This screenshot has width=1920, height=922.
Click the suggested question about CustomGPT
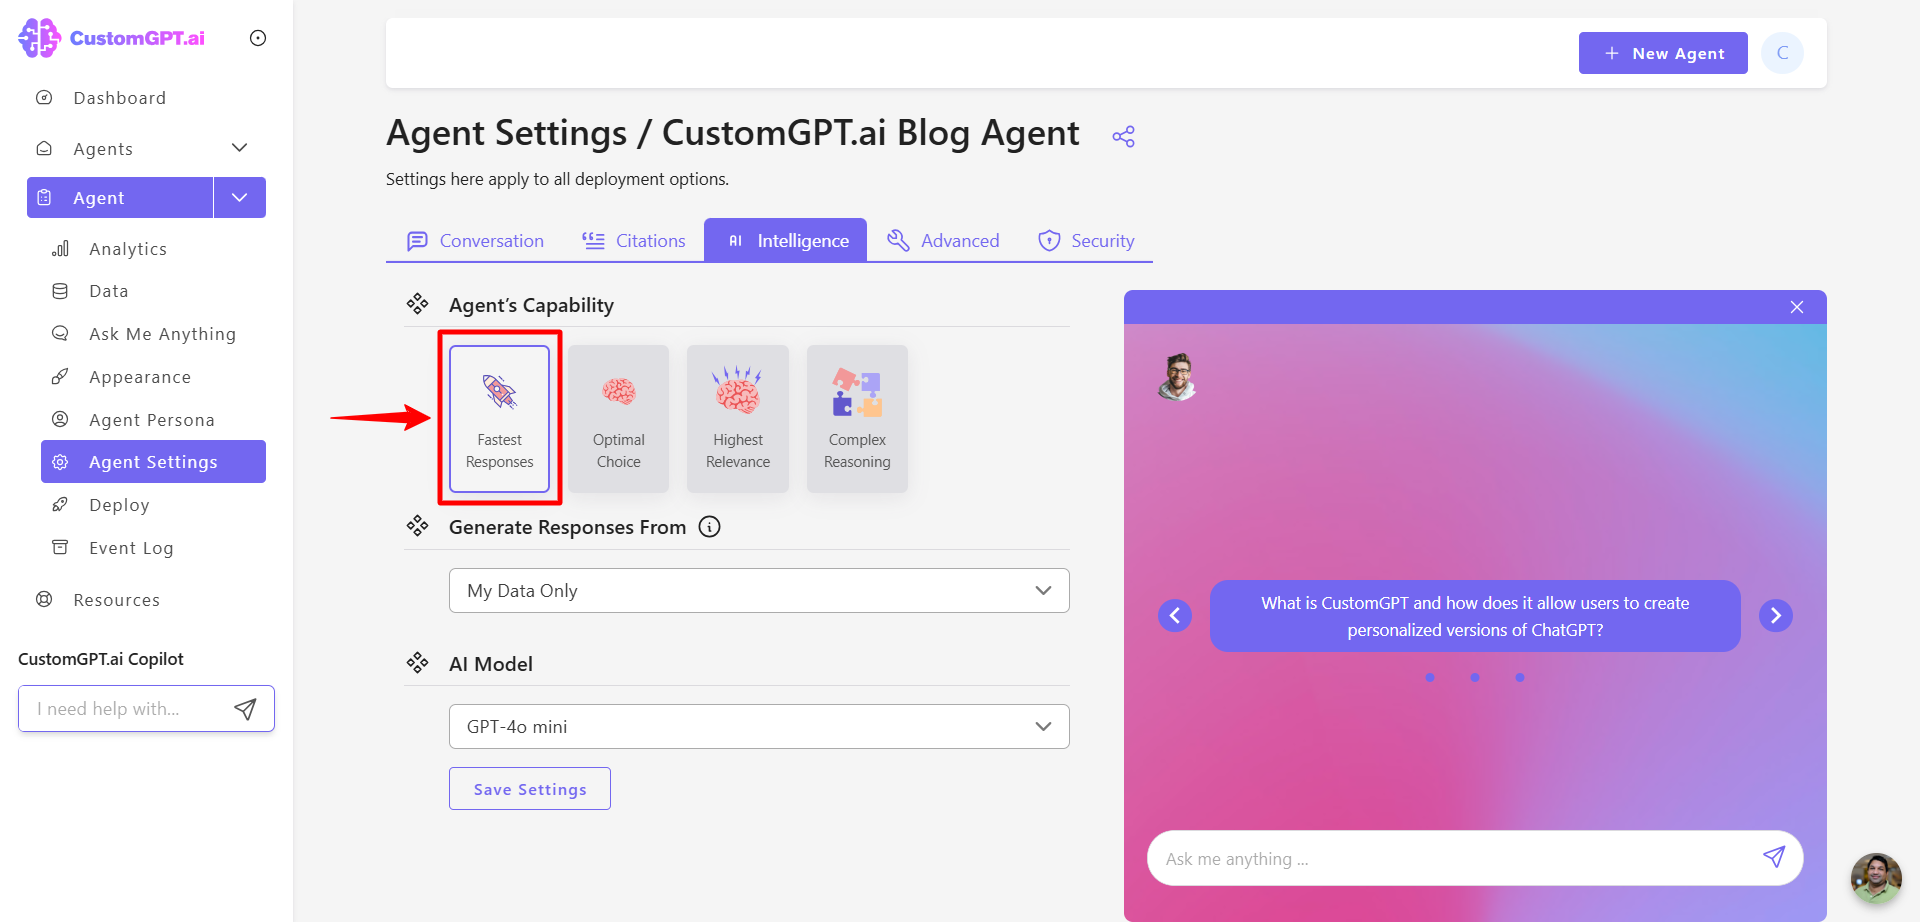click(1475, 616)
